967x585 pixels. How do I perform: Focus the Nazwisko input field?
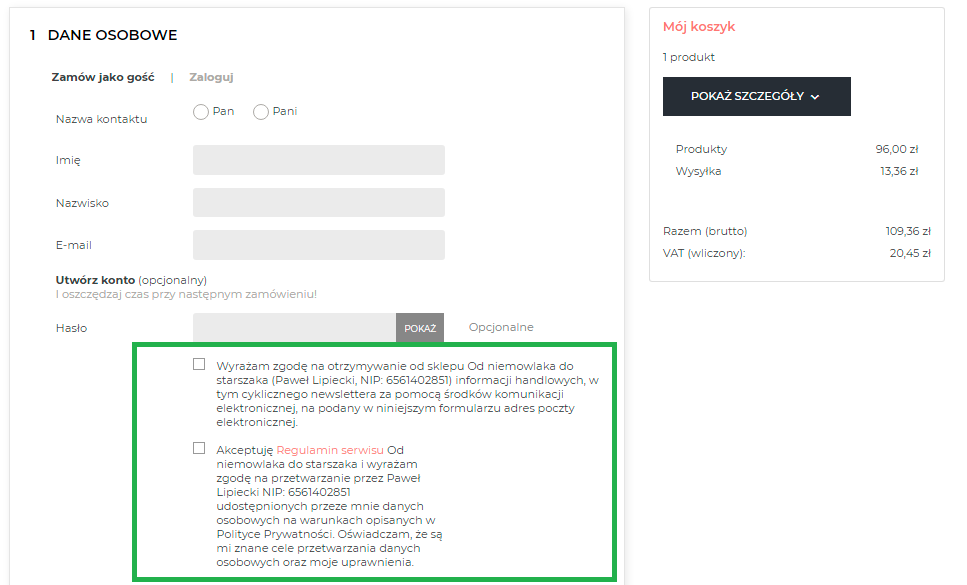point(319,203)
